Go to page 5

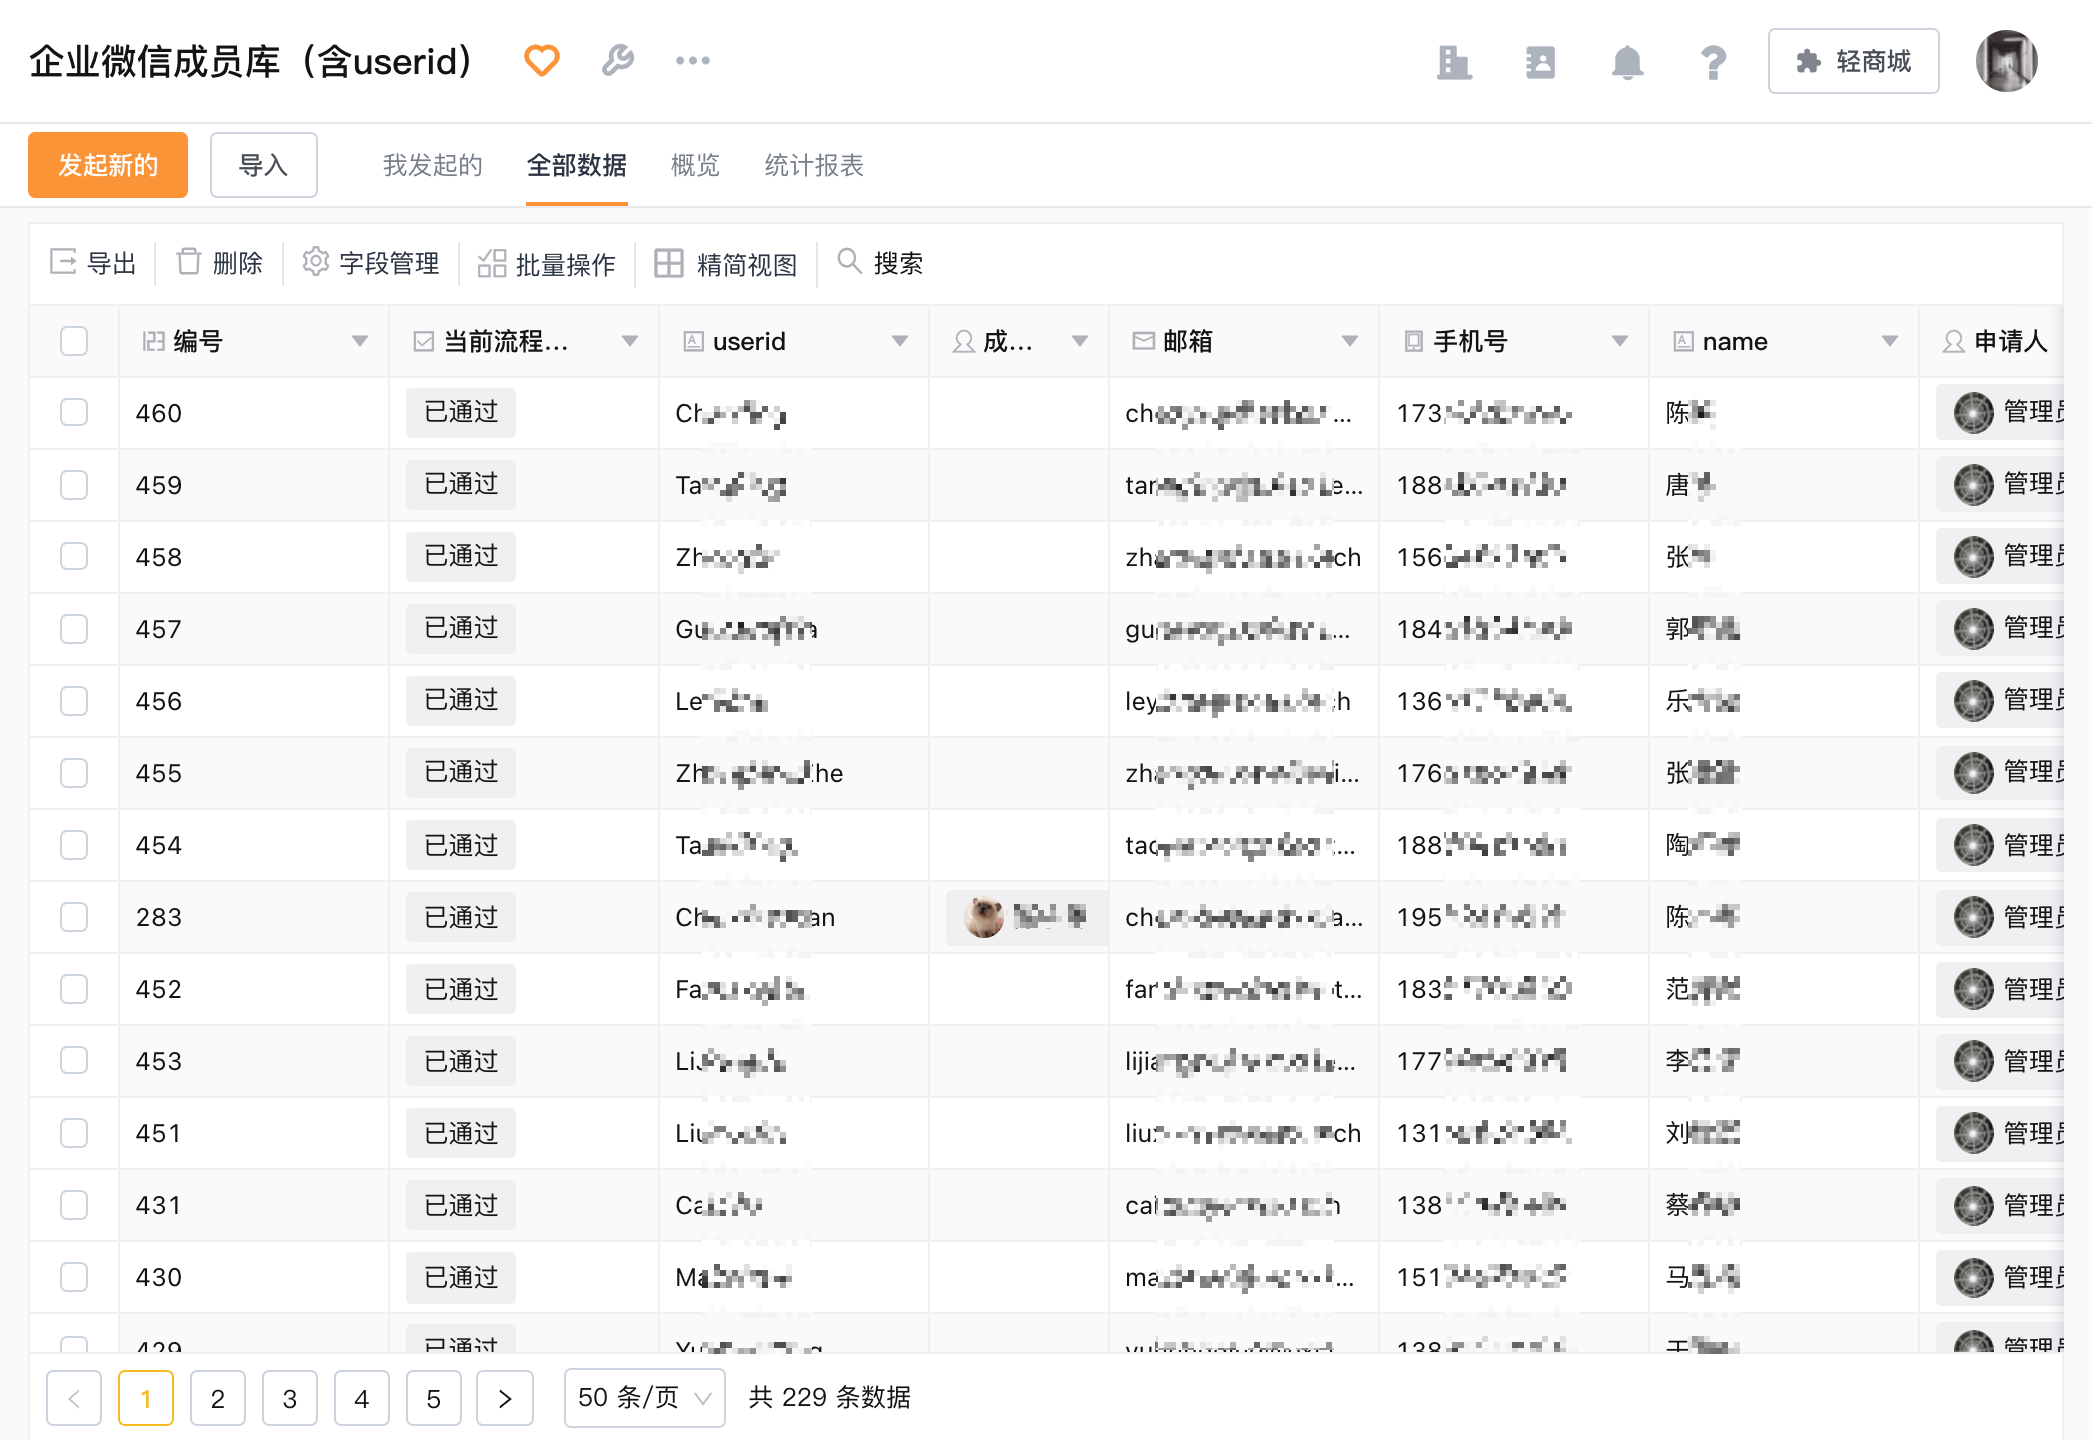[x=434, y=1398]
